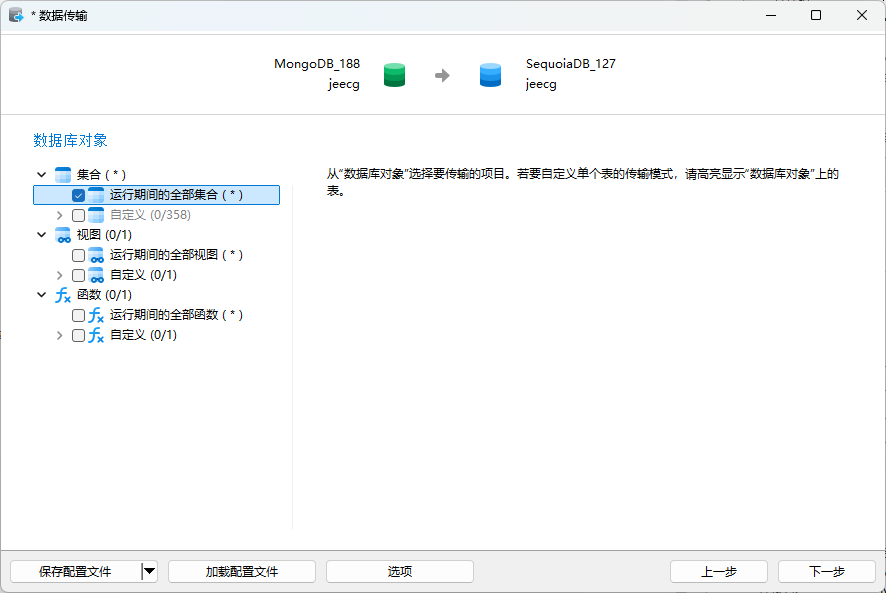Check the 自定义 (0/1) box under 函数
The height and width of the screenshot is (593, 886).
pos(78,336)
